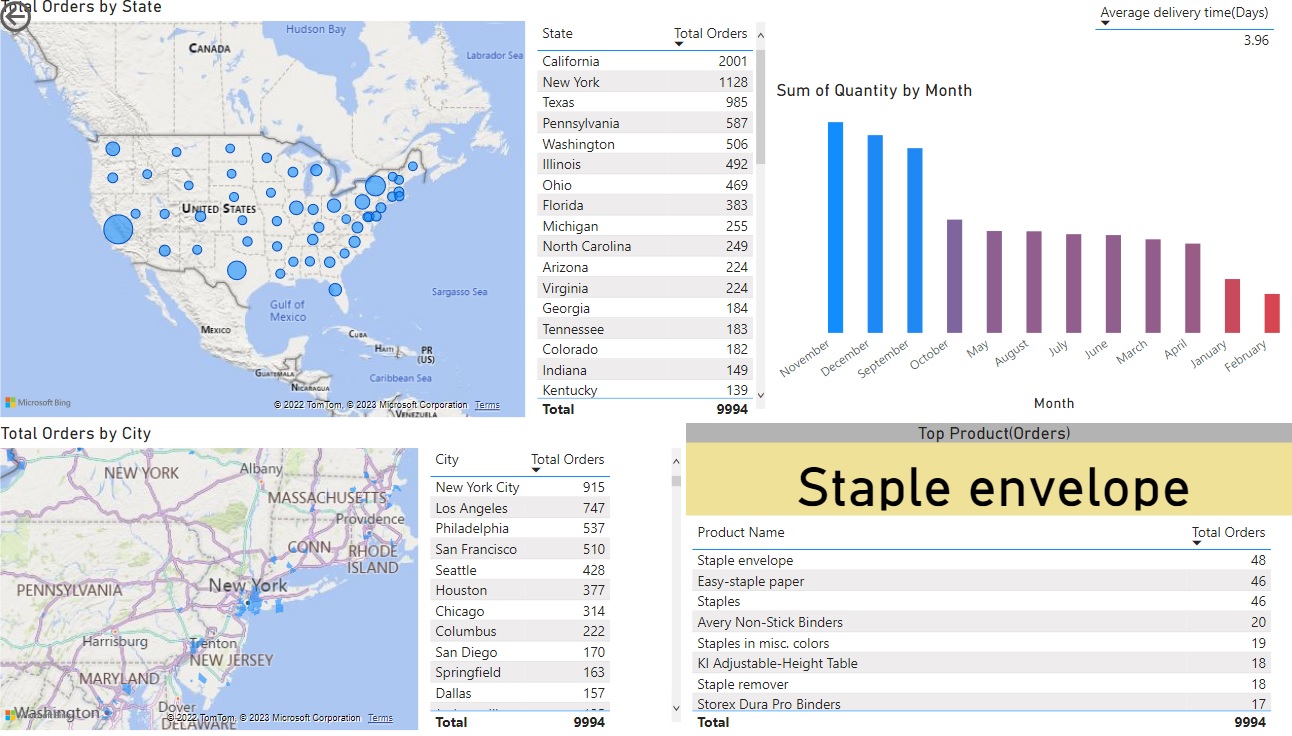
Task: Click the back navigation arrow icon
Action: pyautogui.click(x=16, y=17)
